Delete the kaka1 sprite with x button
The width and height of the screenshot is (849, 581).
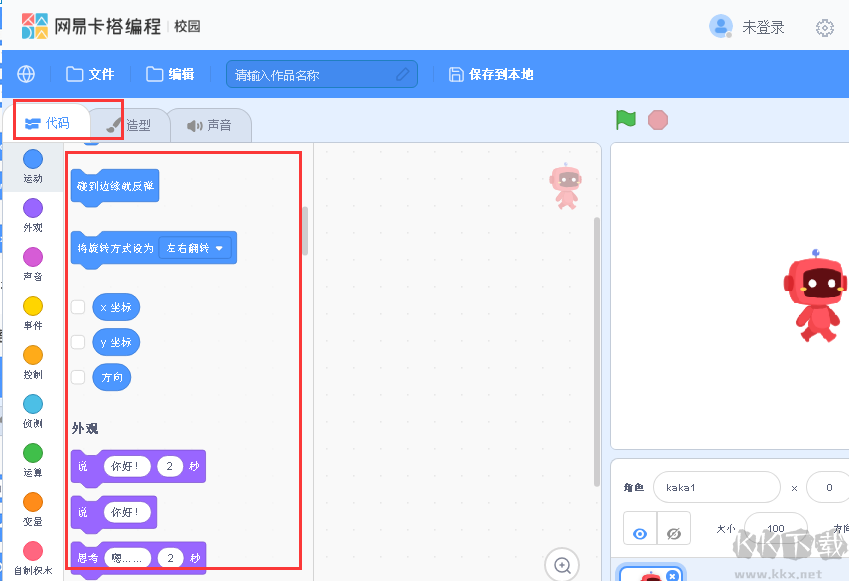(672, 576)
